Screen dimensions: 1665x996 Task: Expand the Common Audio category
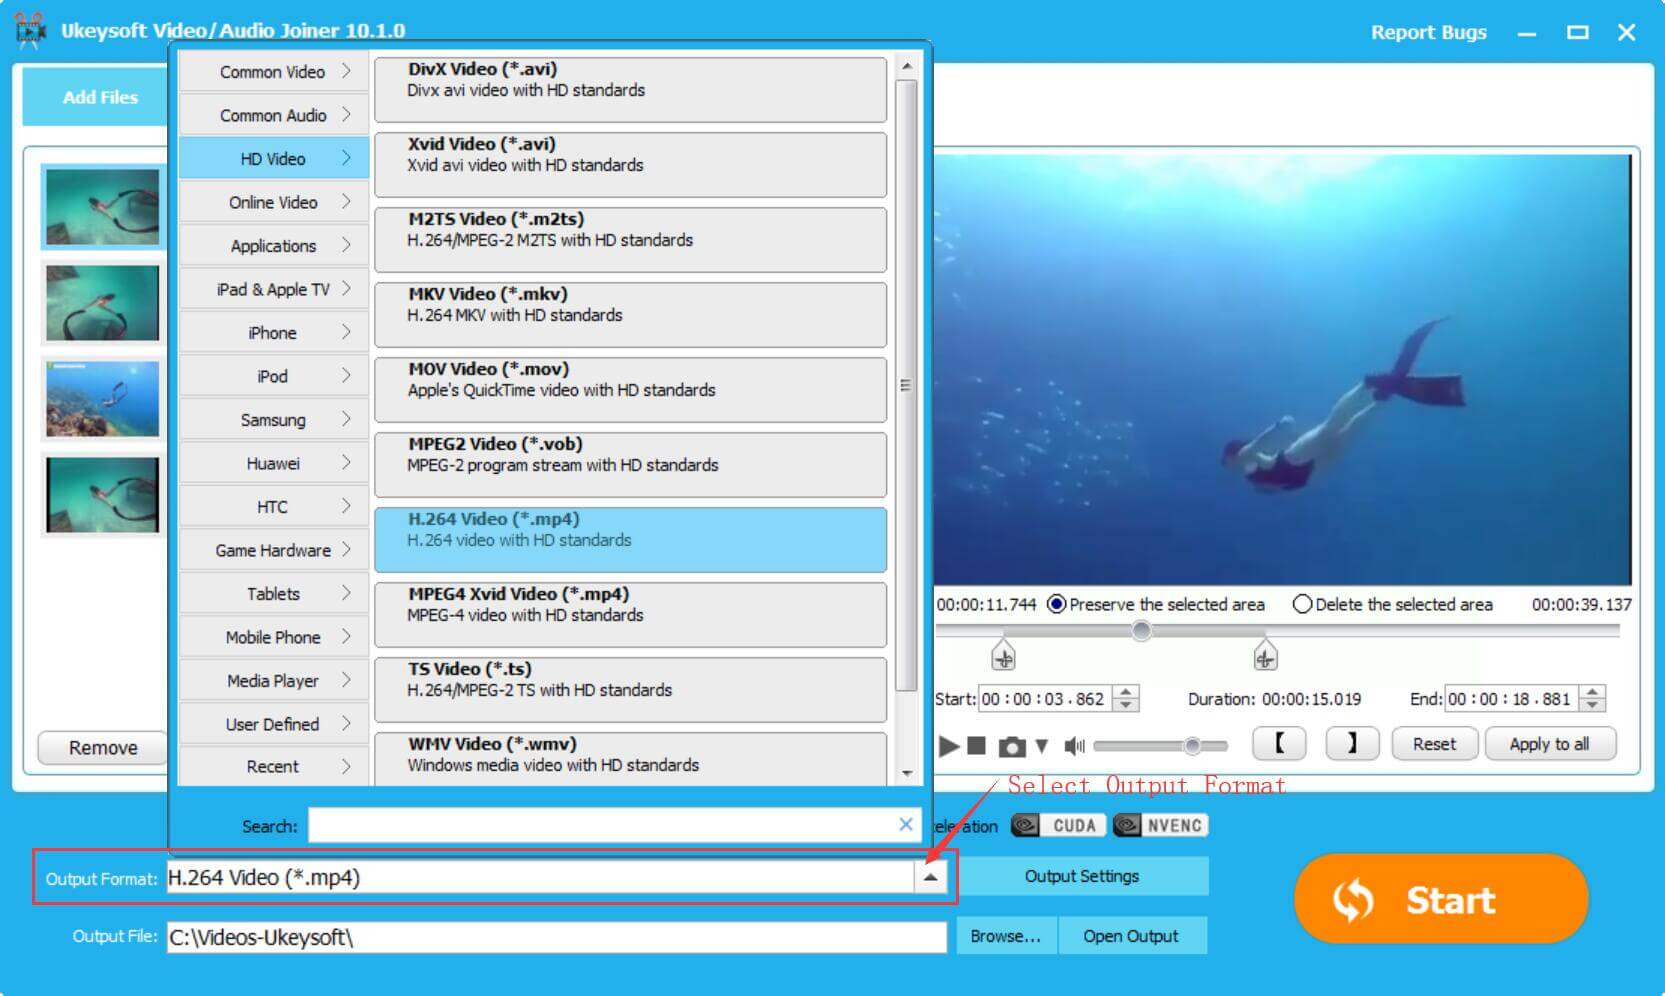coord(273,115)
